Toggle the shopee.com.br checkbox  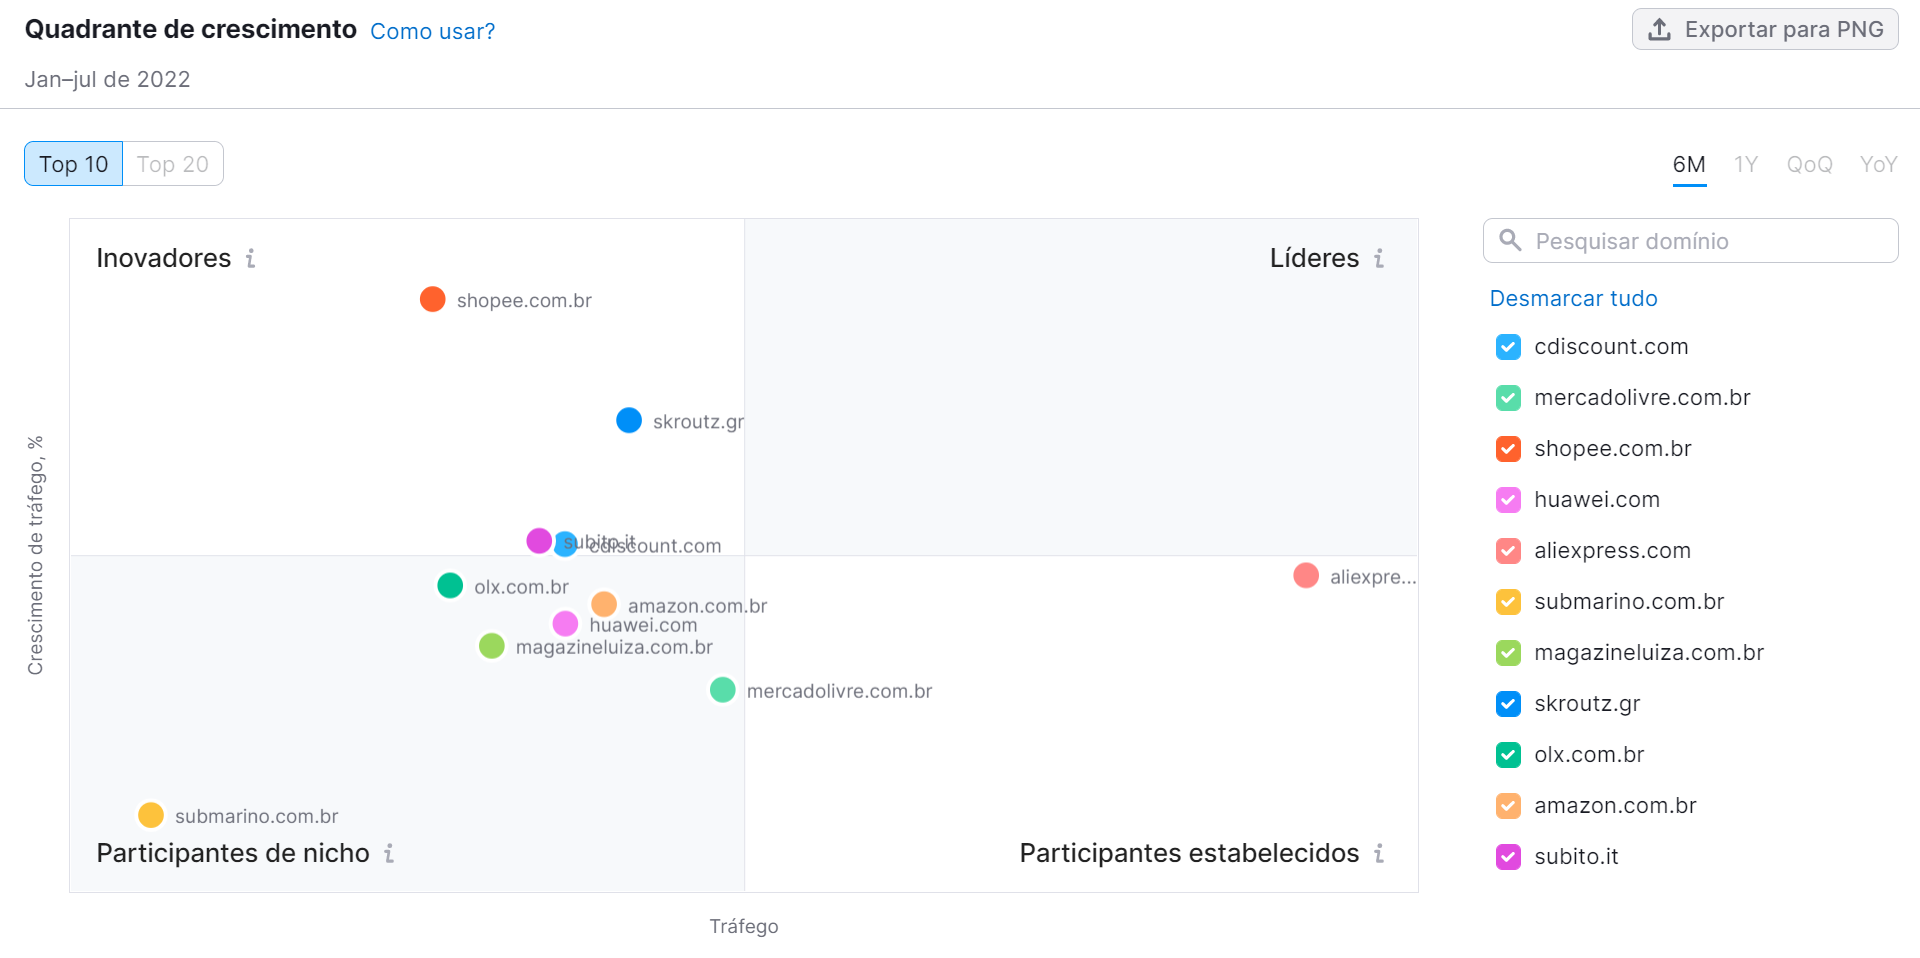1508,449
